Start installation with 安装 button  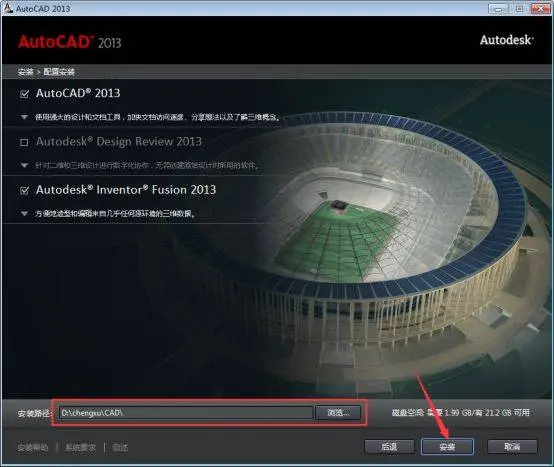pos(447,447)
